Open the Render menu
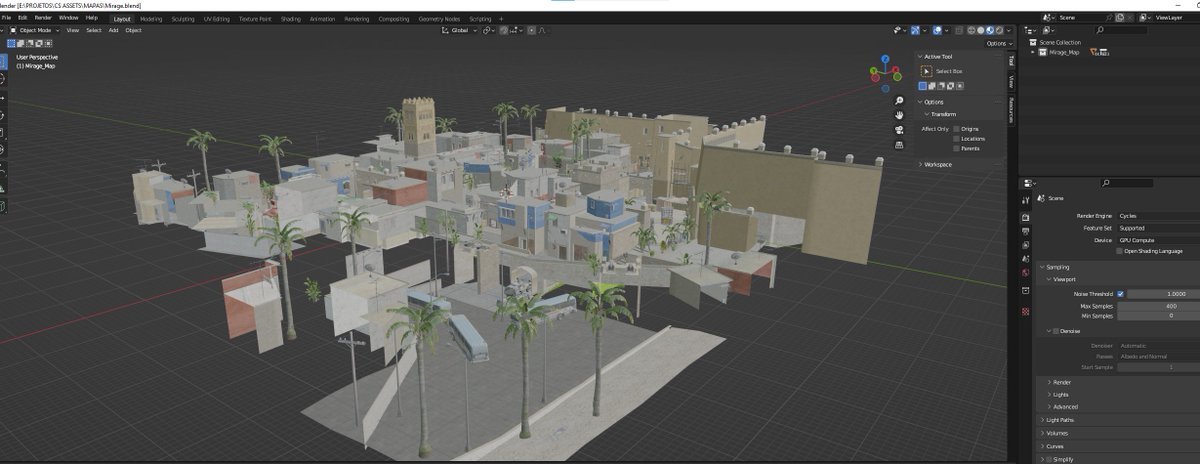 43,18
